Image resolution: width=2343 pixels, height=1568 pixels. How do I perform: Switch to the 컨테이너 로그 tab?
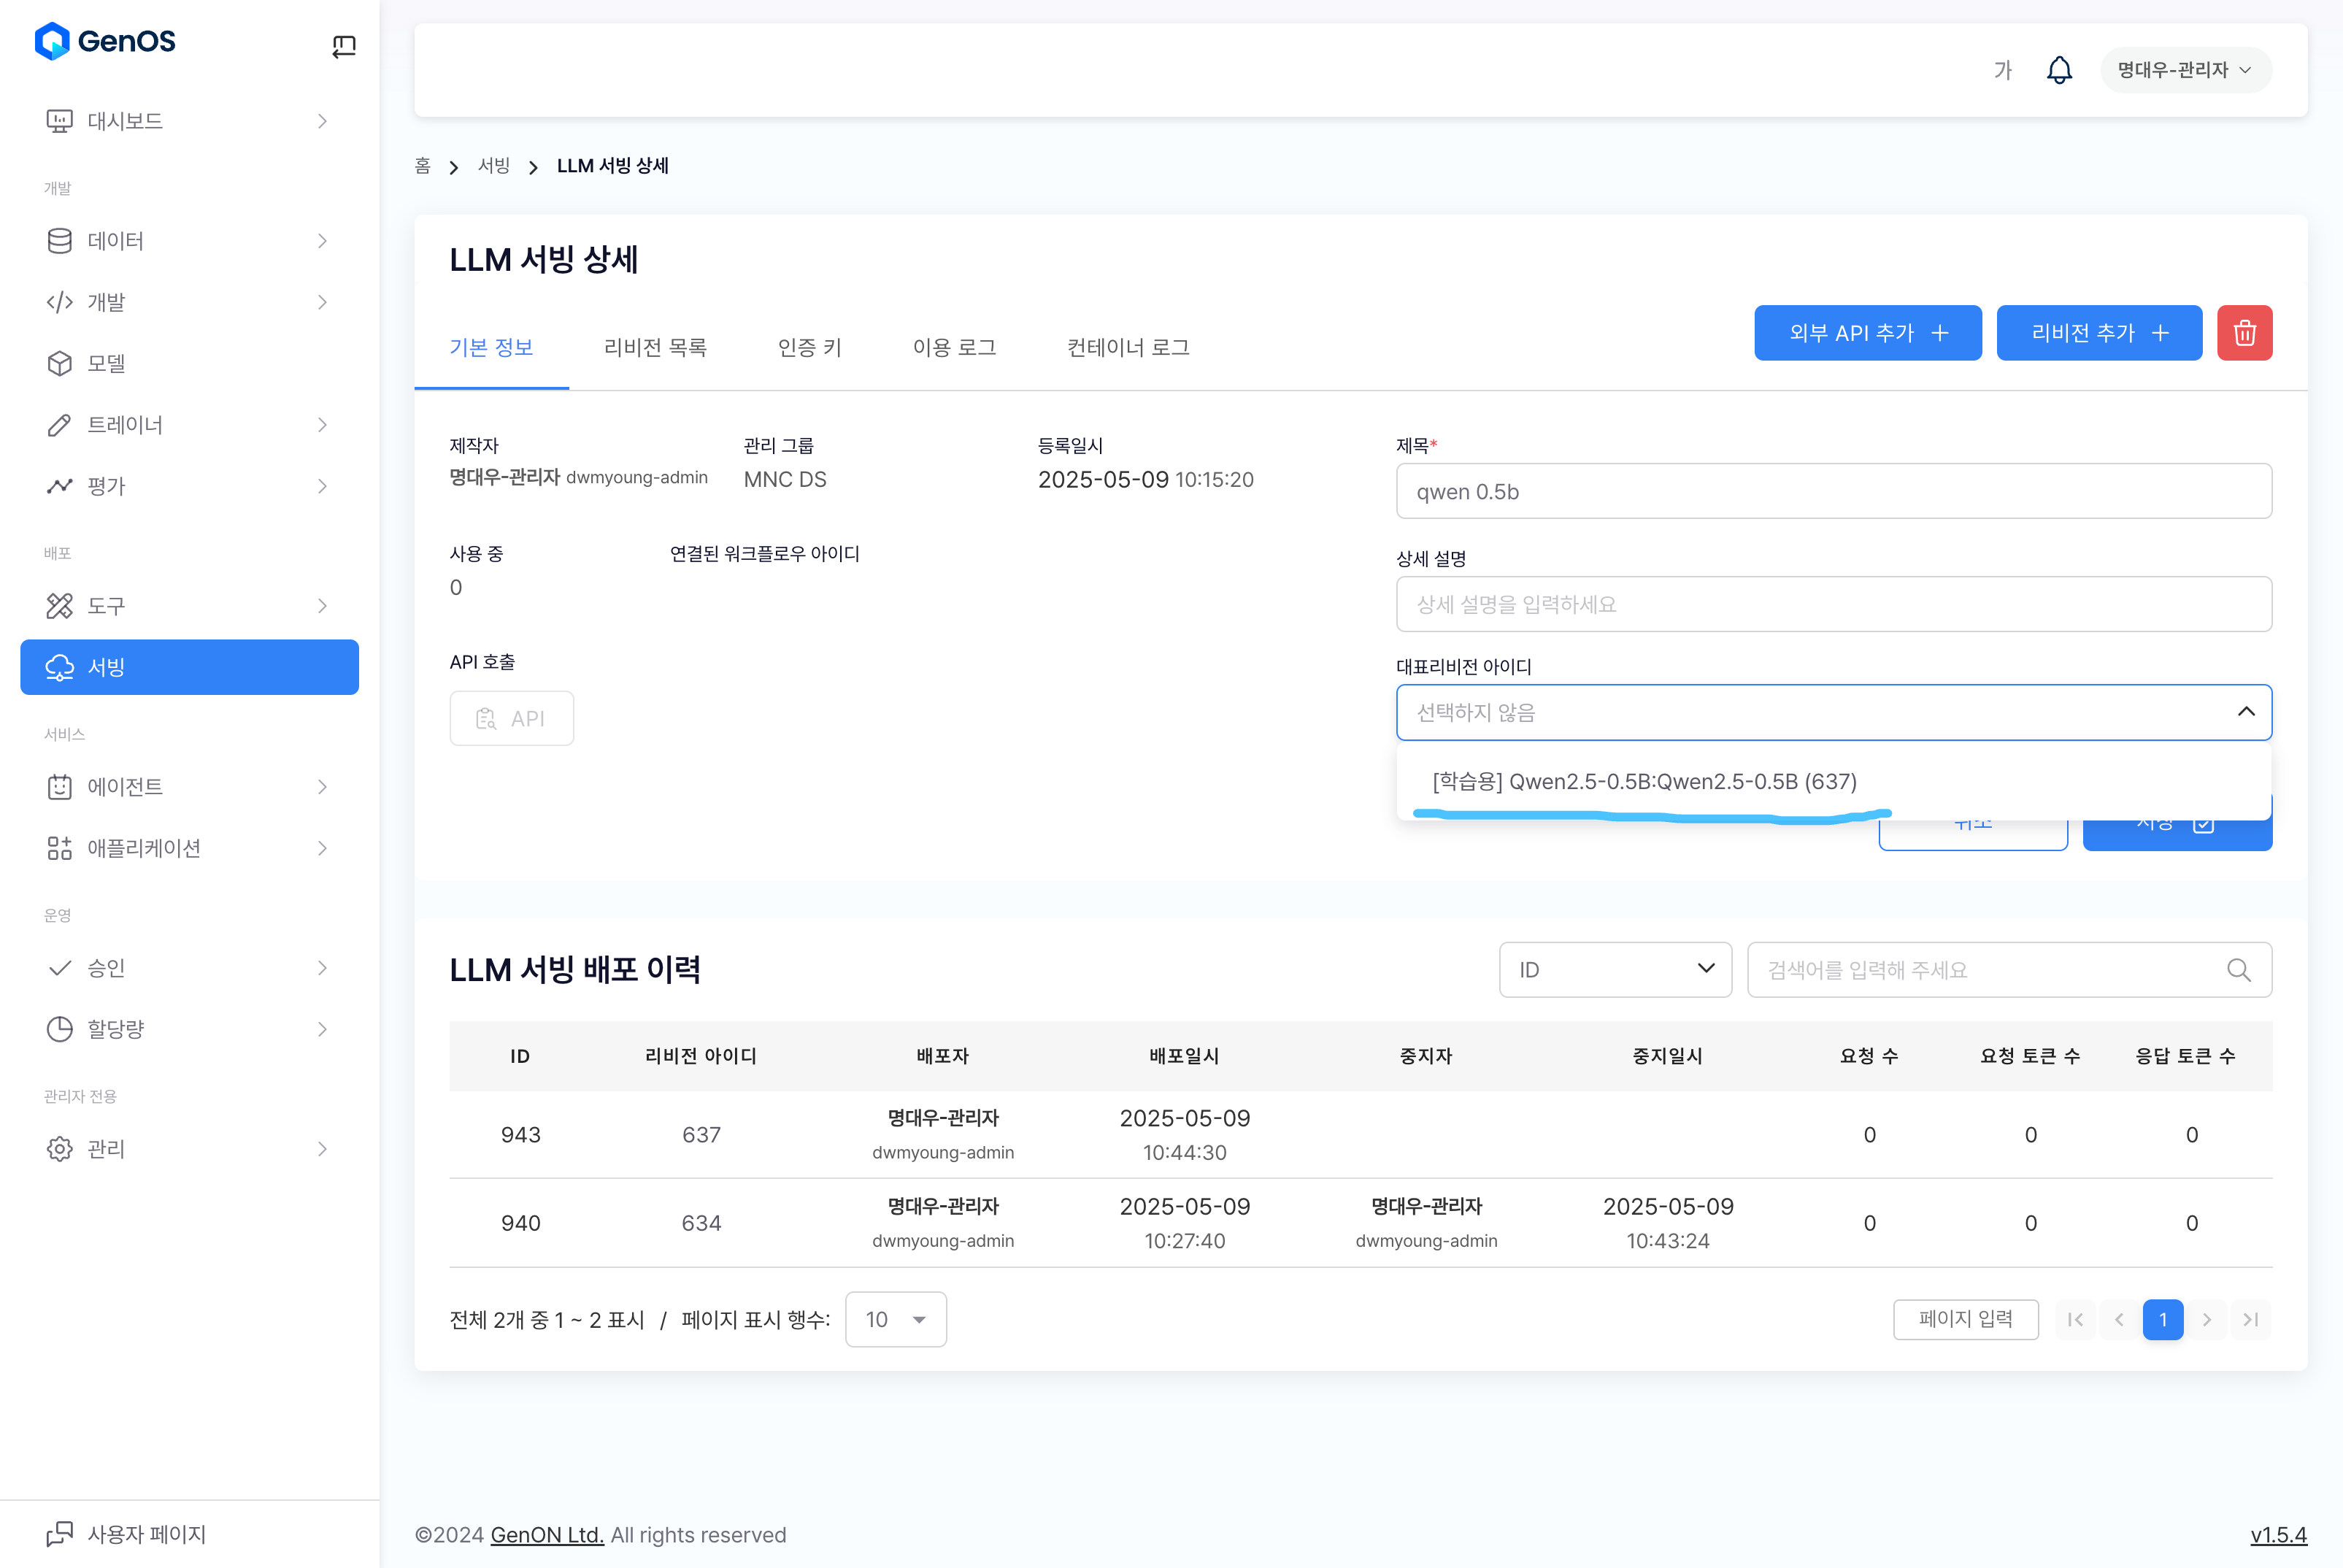coord(1127,347)
